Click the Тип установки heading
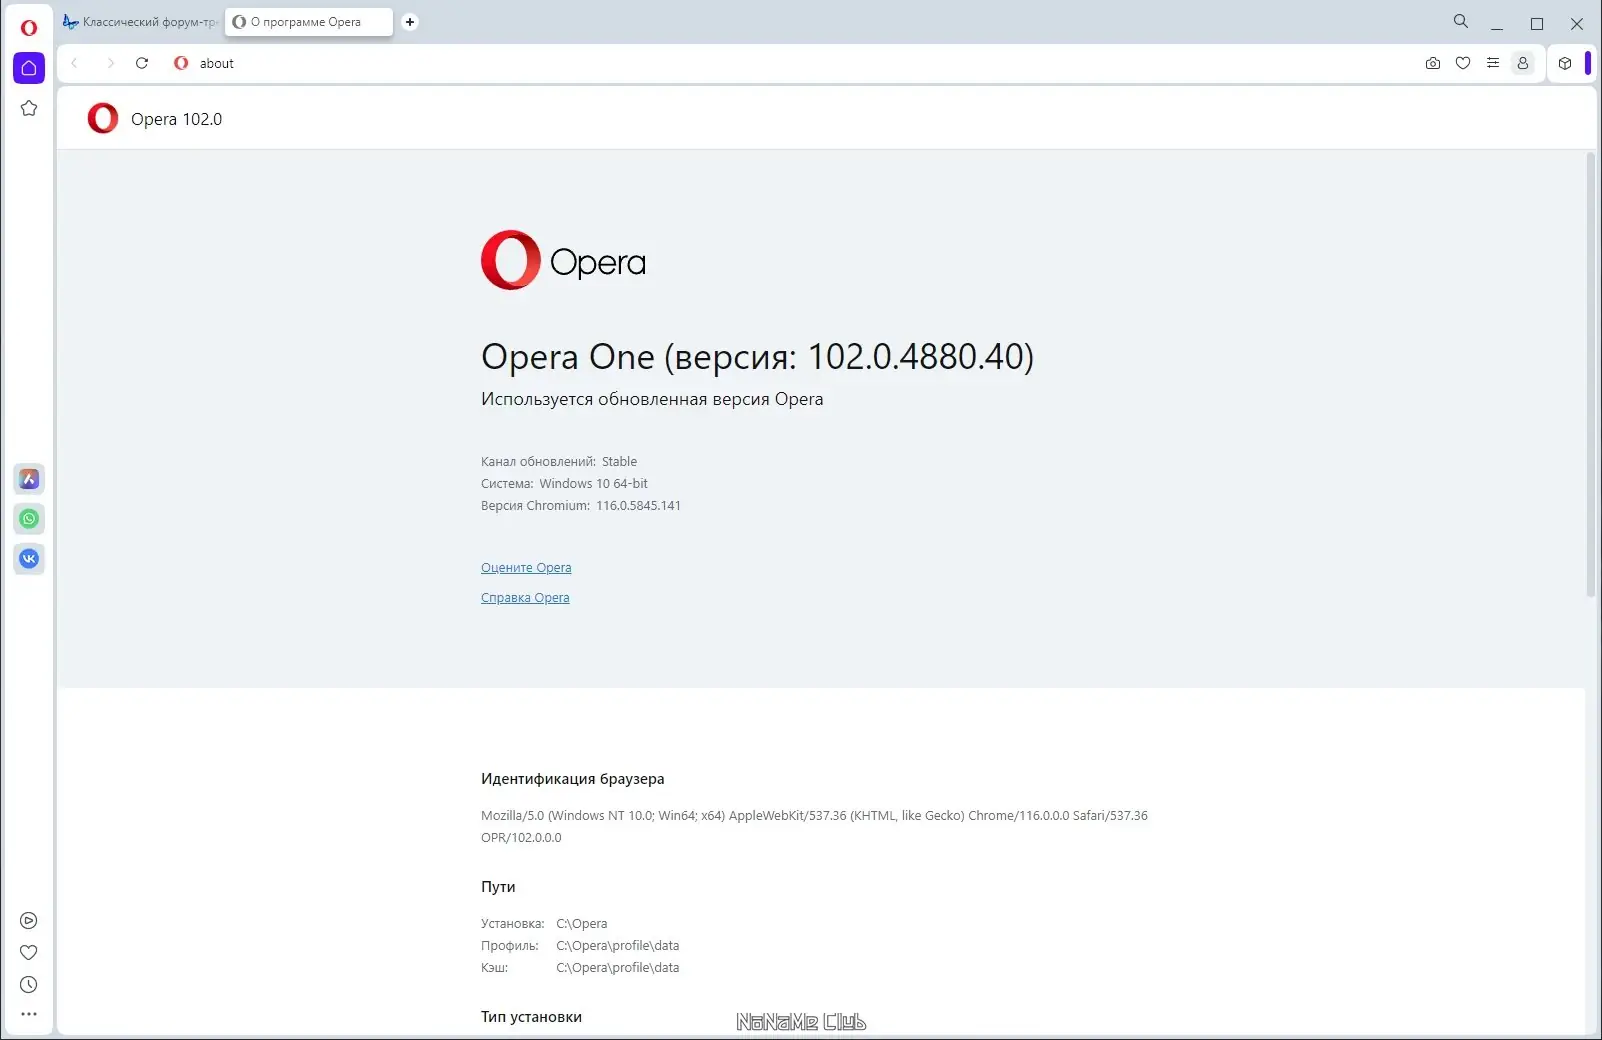The width and height of the screenshot is (1602, 1040). tap(531, 1017)
